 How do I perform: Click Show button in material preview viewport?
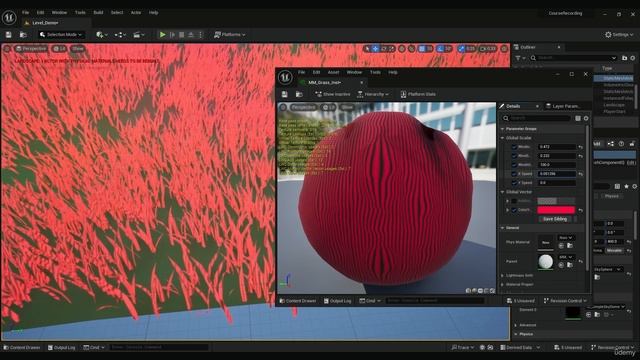(347, 107)
